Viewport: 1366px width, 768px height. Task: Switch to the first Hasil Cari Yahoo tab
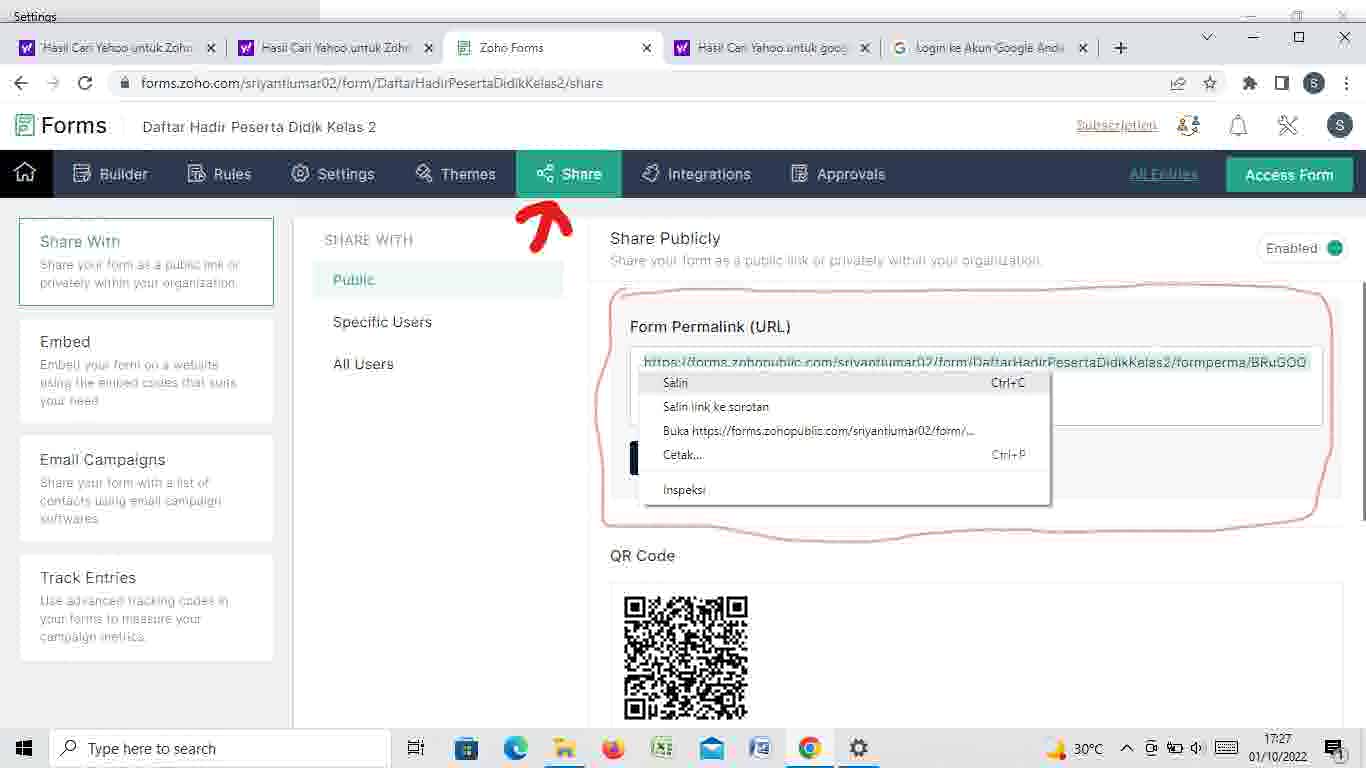coord(117,48)
